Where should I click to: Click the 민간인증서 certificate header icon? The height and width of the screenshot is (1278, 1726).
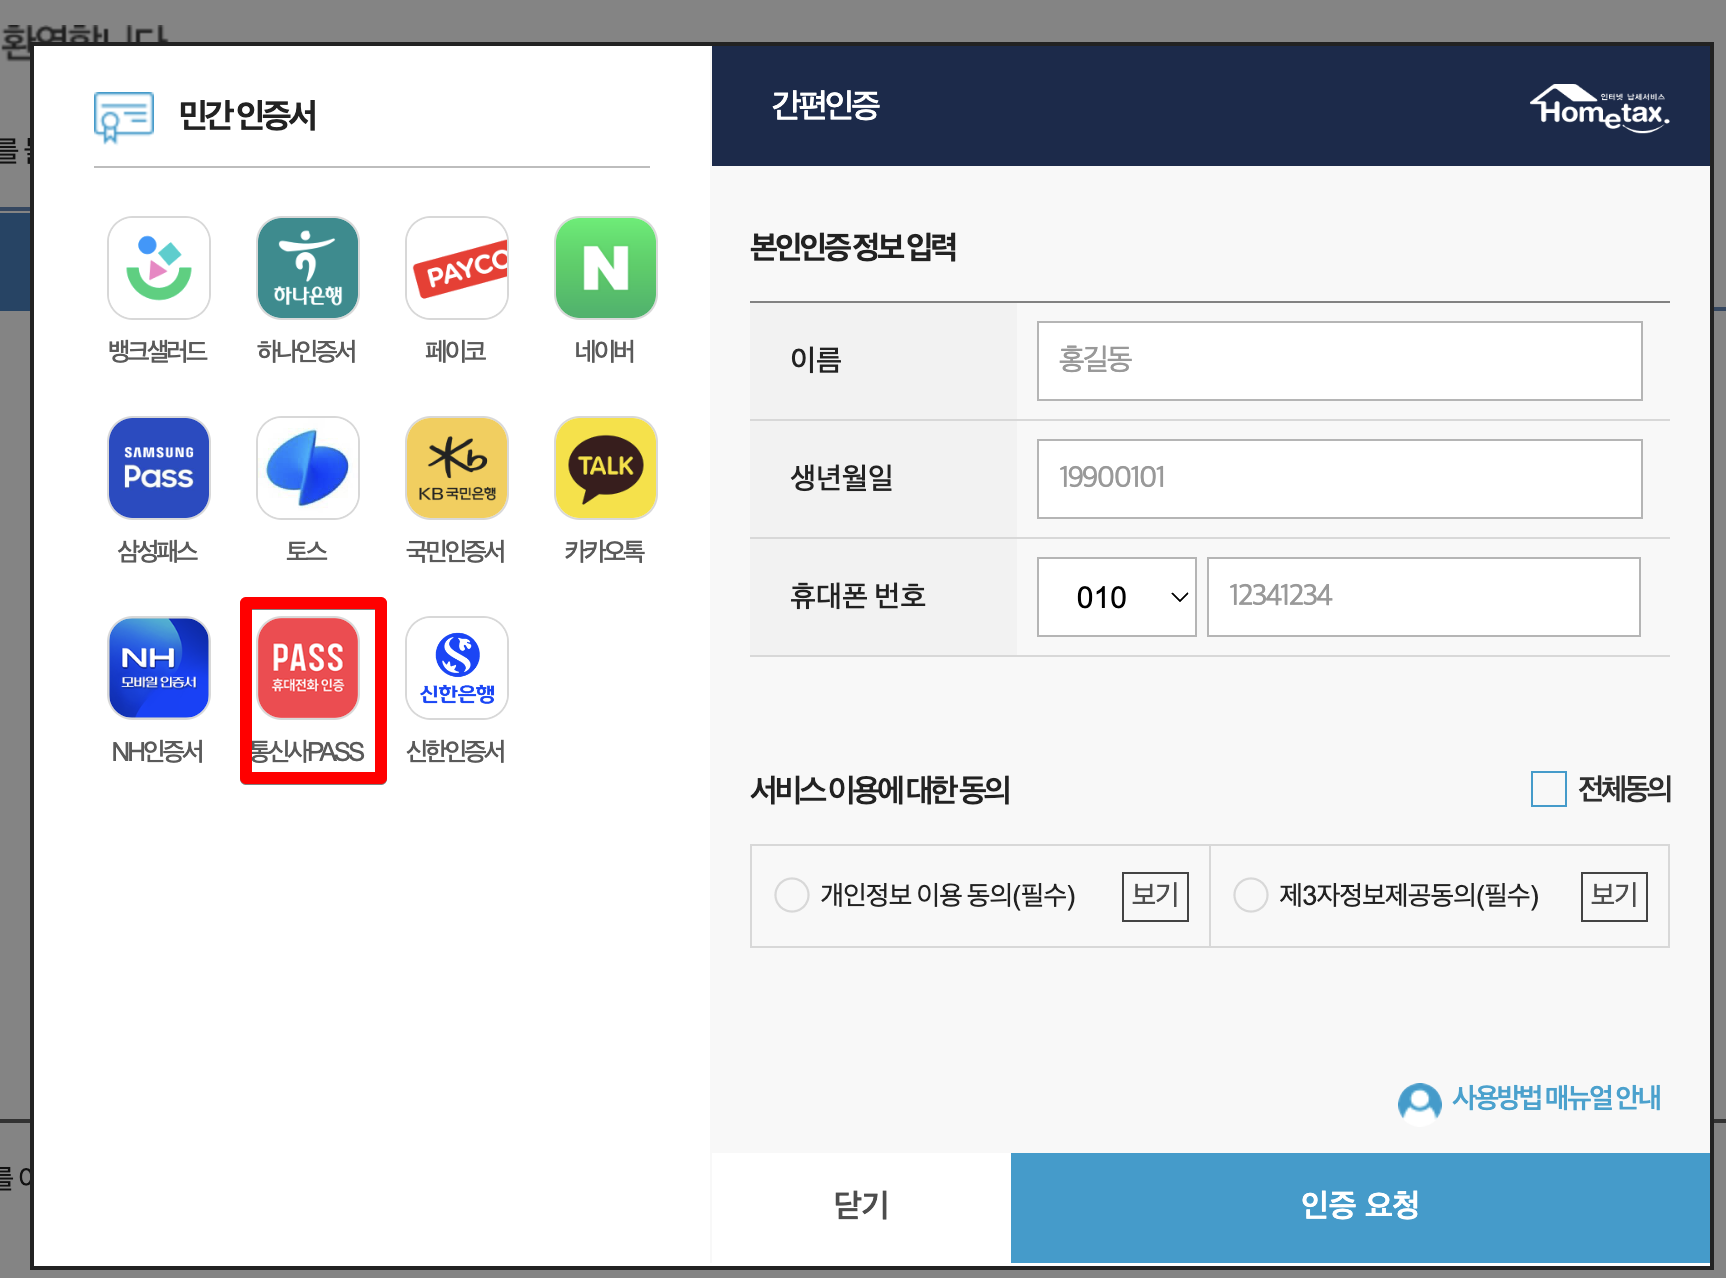[124, 116]
